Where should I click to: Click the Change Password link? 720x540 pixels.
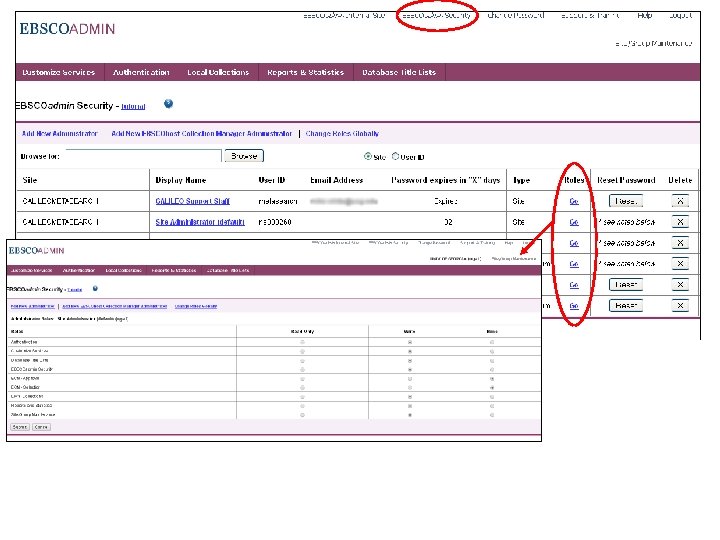click(516, 15)
